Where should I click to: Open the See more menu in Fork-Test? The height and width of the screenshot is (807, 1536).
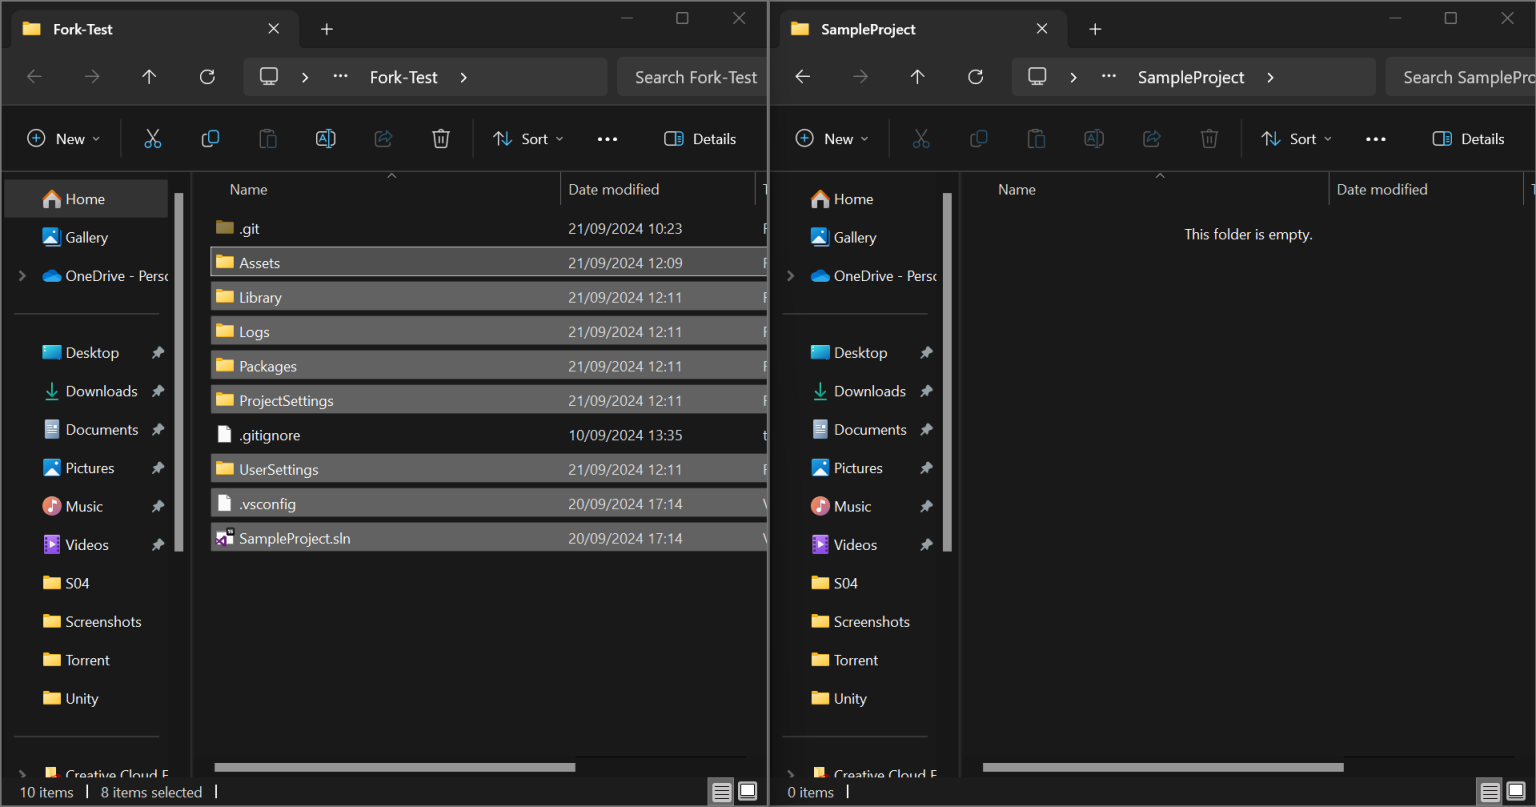pyautogui.click(x=607, y=138)
